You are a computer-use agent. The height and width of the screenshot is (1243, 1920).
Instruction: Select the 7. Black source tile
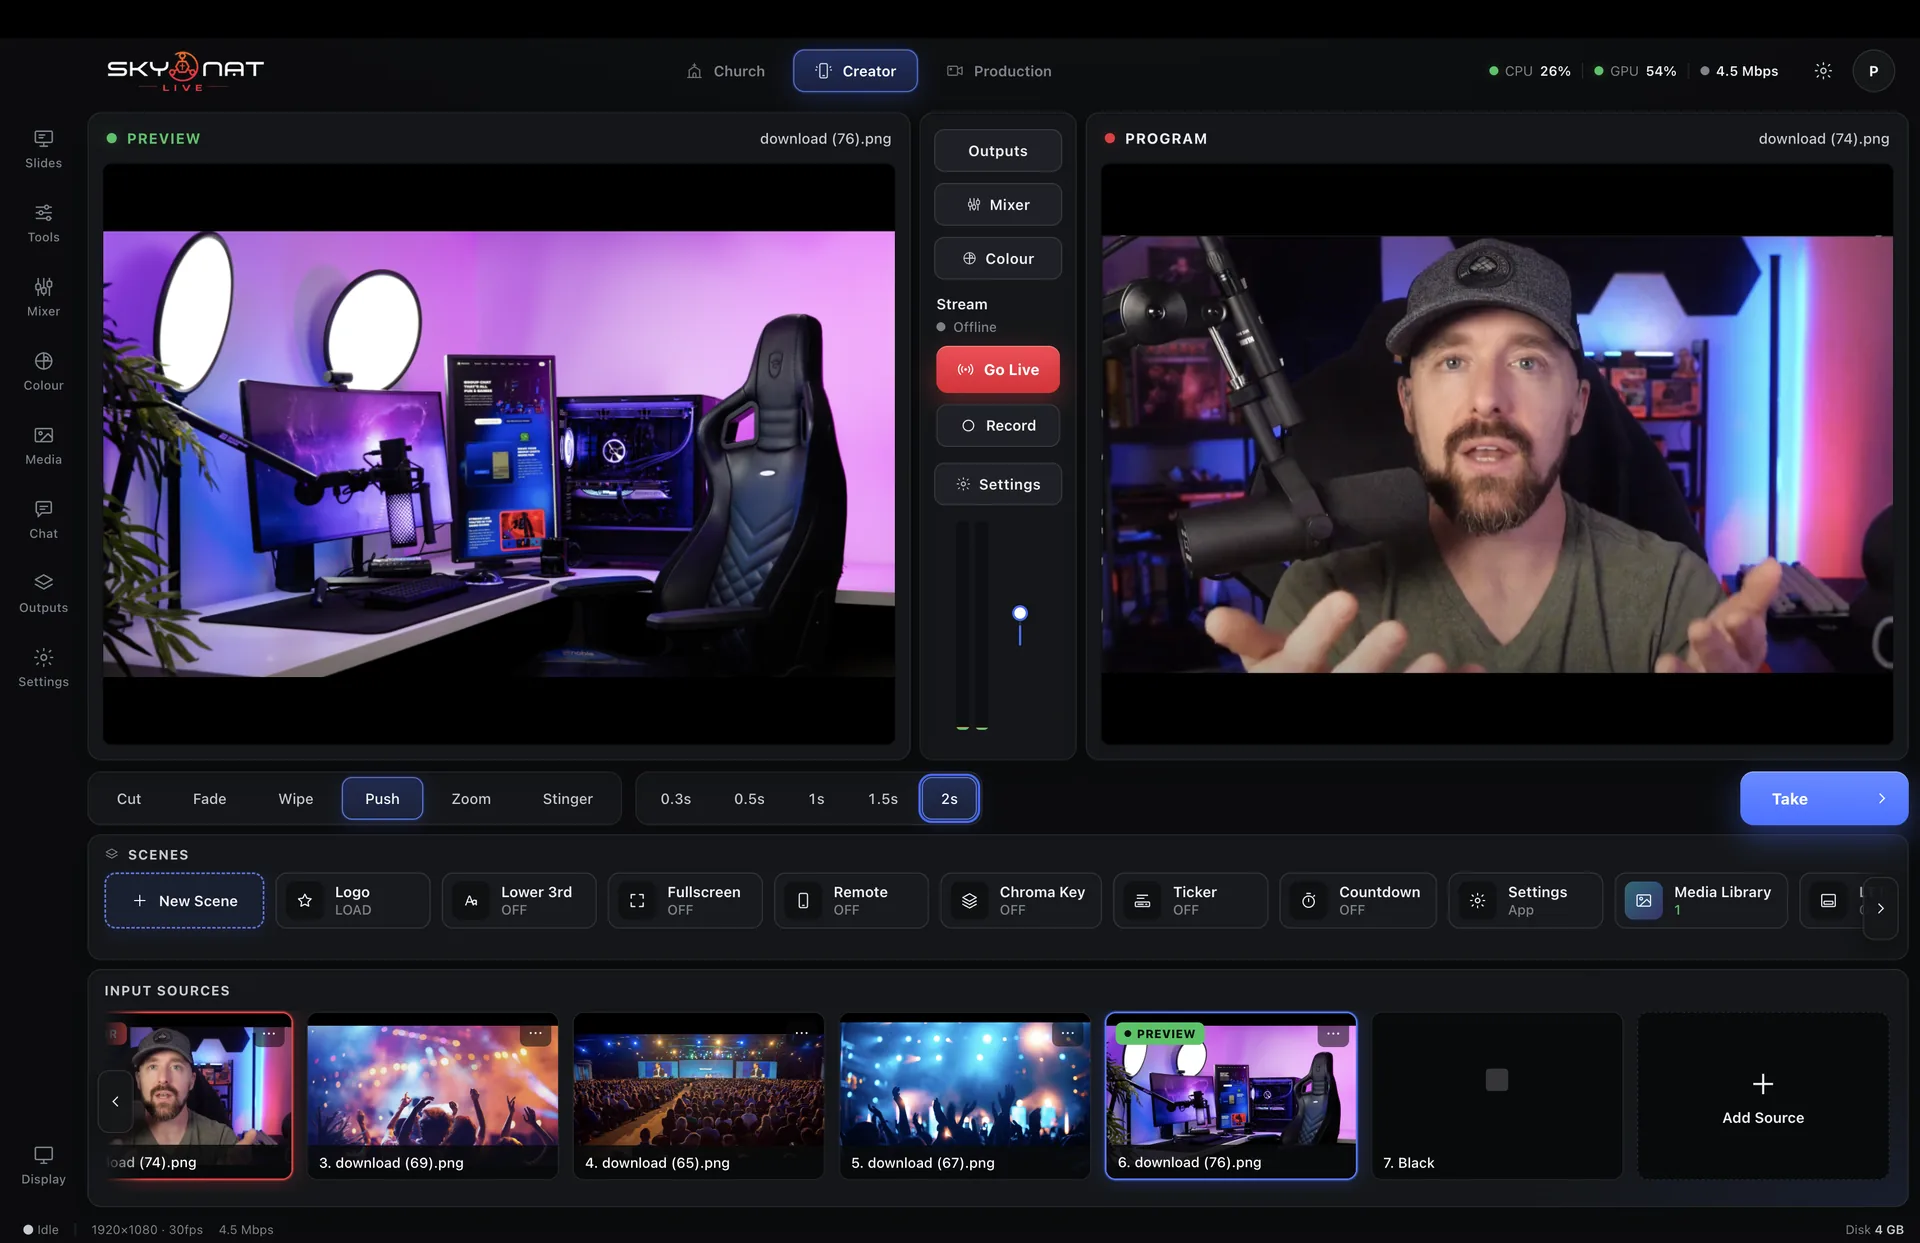(1497, 1096)
